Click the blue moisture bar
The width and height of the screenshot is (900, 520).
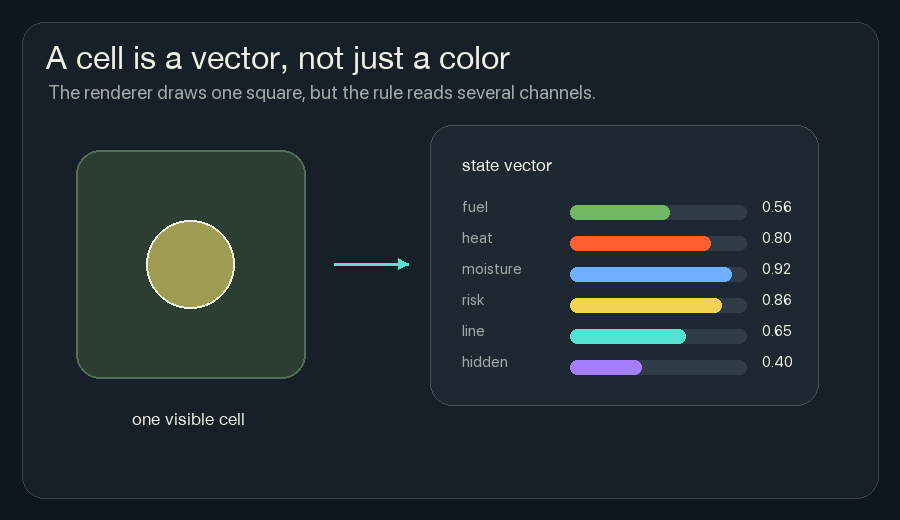tap(651, 274)
